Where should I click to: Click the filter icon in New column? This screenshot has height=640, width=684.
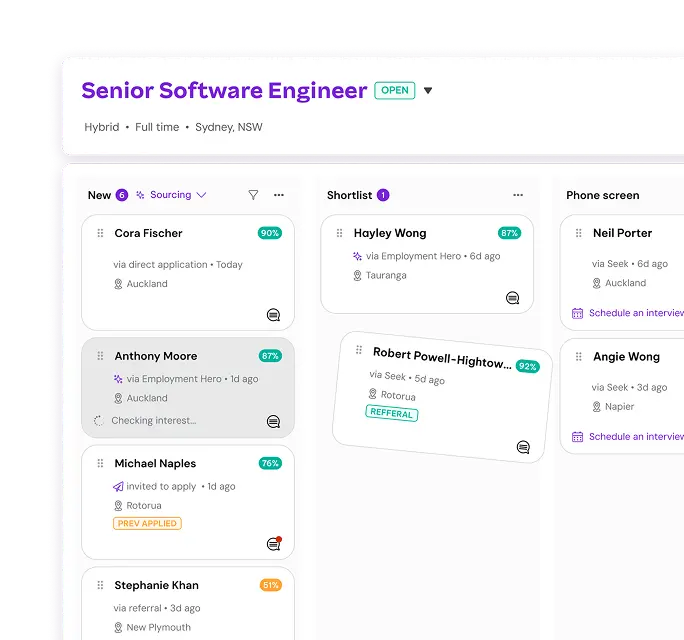[x=253, y=195]
